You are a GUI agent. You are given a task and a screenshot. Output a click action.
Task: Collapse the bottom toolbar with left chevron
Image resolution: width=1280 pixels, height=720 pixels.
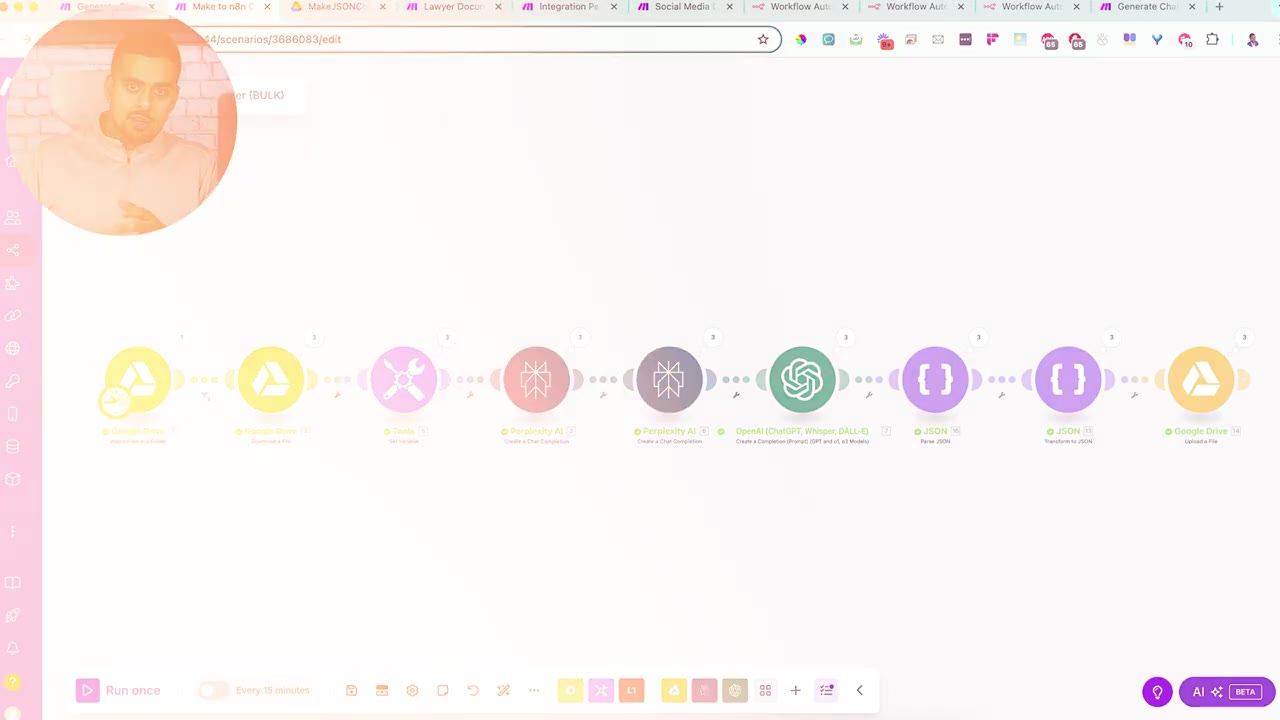coord(859,690)
